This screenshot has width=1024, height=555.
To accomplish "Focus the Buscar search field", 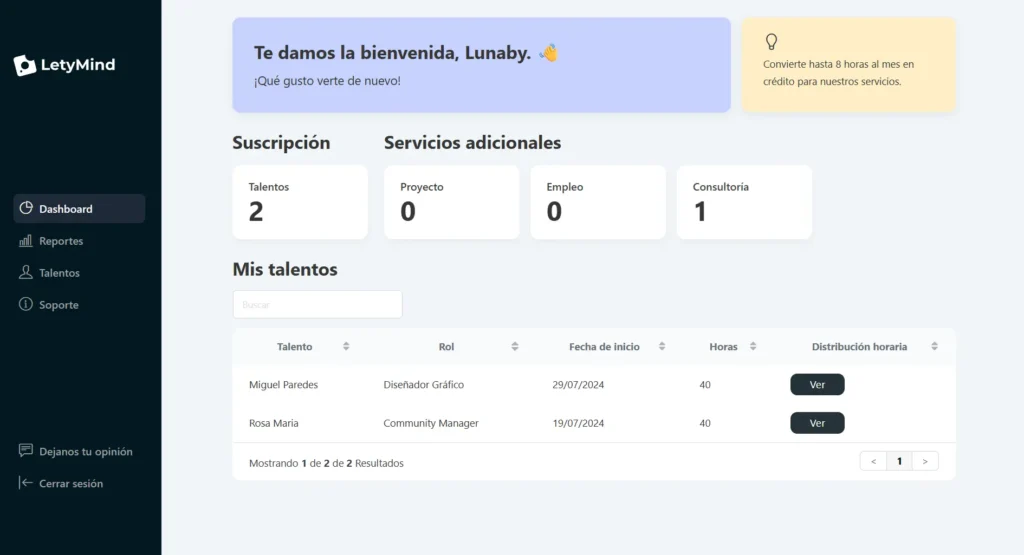I will tap(317, 304).
